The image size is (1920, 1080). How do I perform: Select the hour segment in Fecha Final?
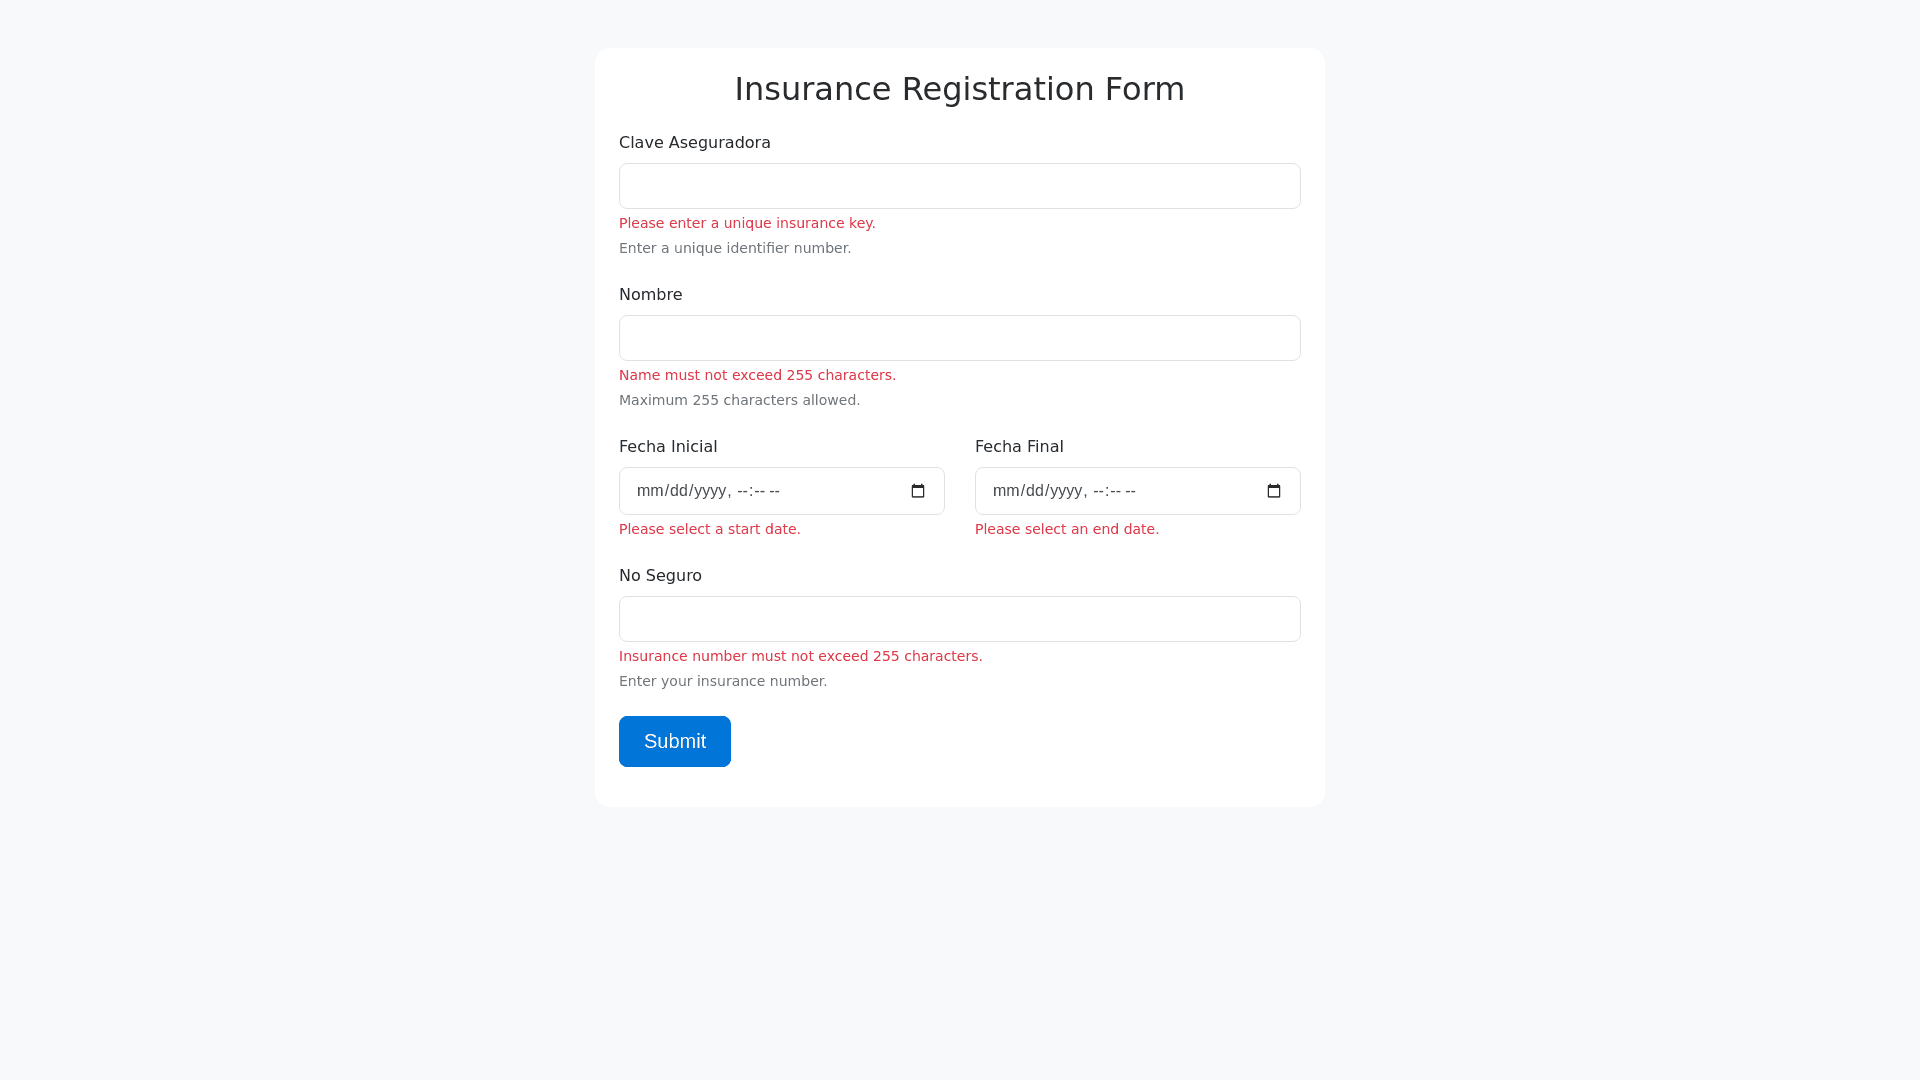1099,491
